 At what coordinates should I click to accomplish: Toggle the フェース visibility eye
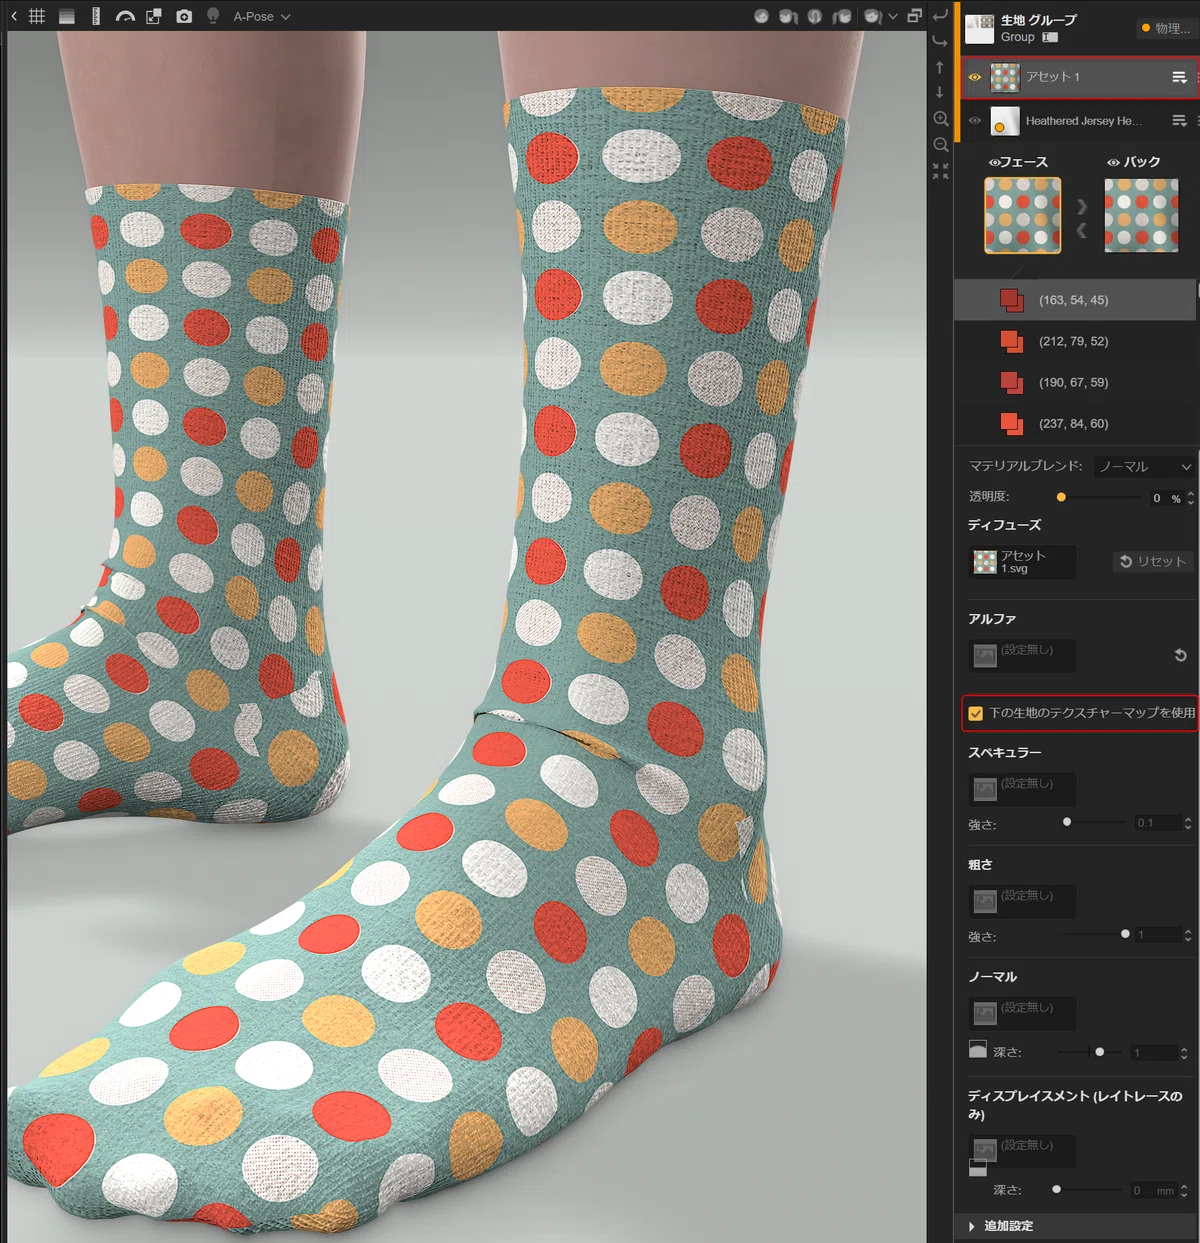[x=994, y=162]
